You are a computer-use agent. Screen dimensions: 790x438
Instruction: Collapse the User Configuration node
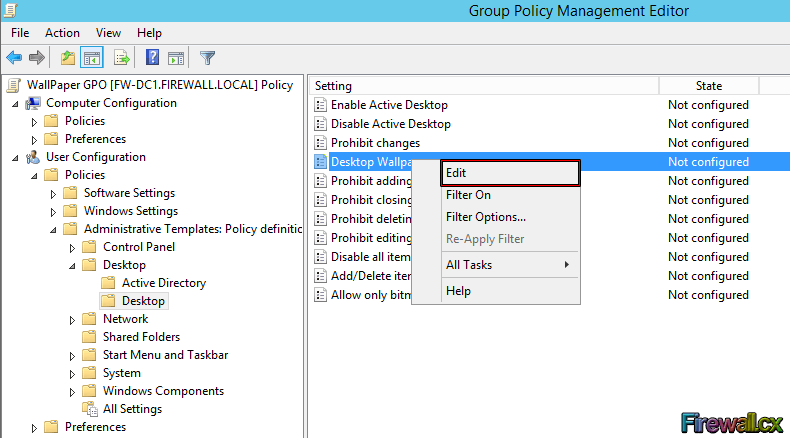(15, 158)
